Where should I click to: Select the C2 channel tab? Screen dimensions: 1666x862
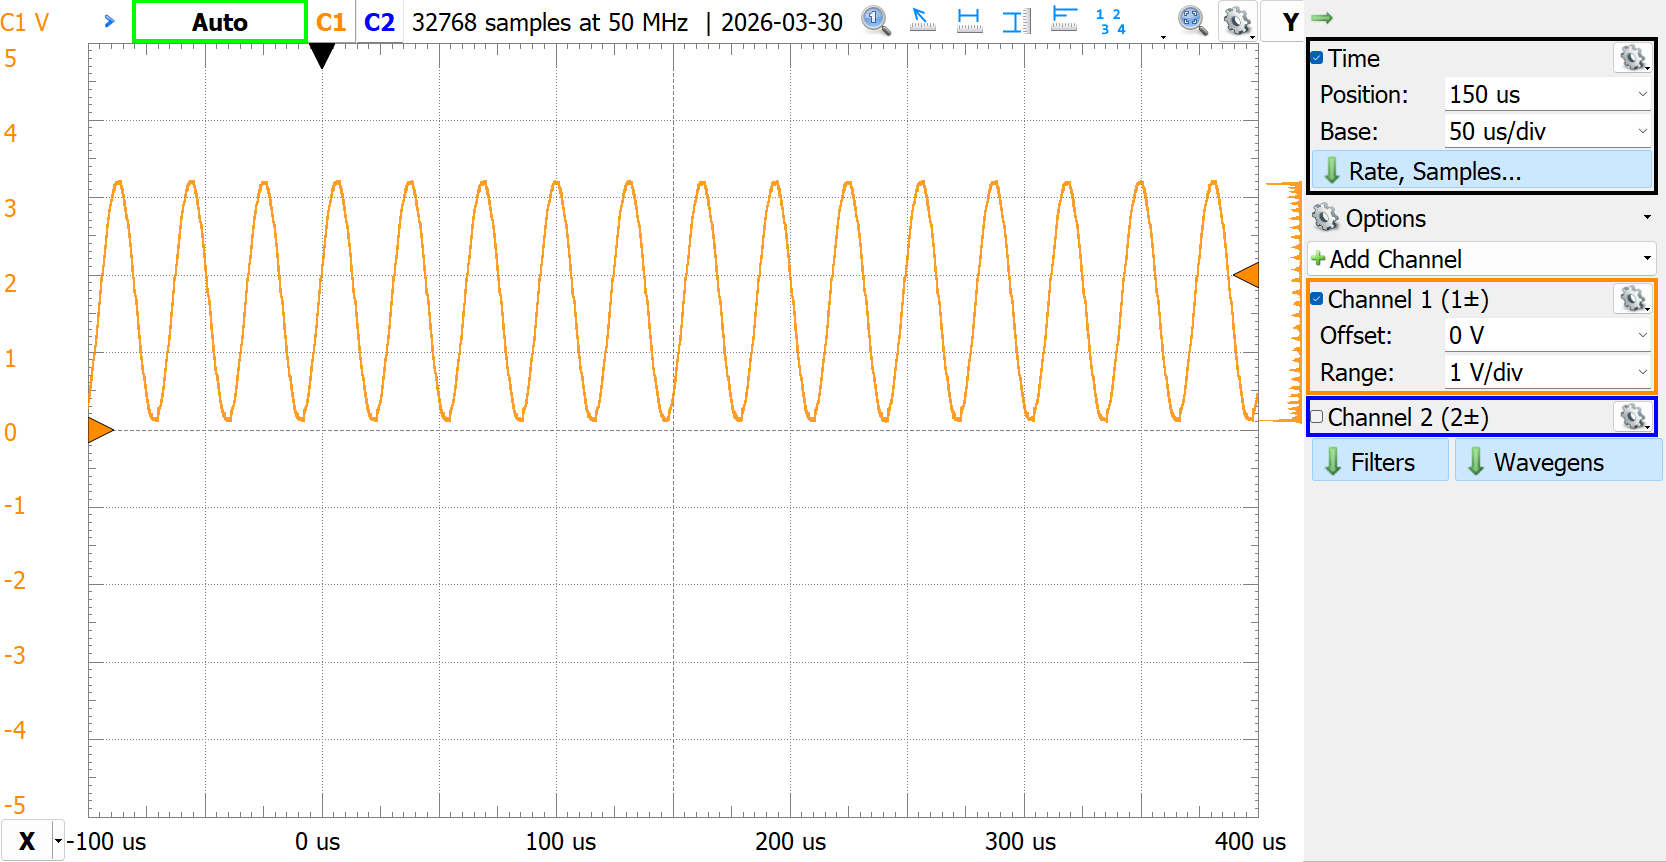pyautogui.click(x=379, y=22)
